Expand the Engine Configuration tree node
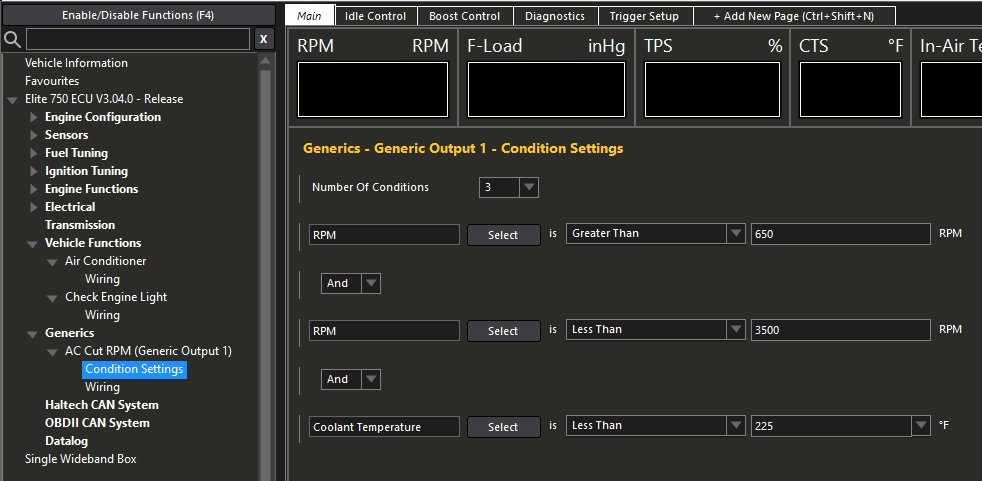This screenshot has width=982, height=481. [34, 117]
